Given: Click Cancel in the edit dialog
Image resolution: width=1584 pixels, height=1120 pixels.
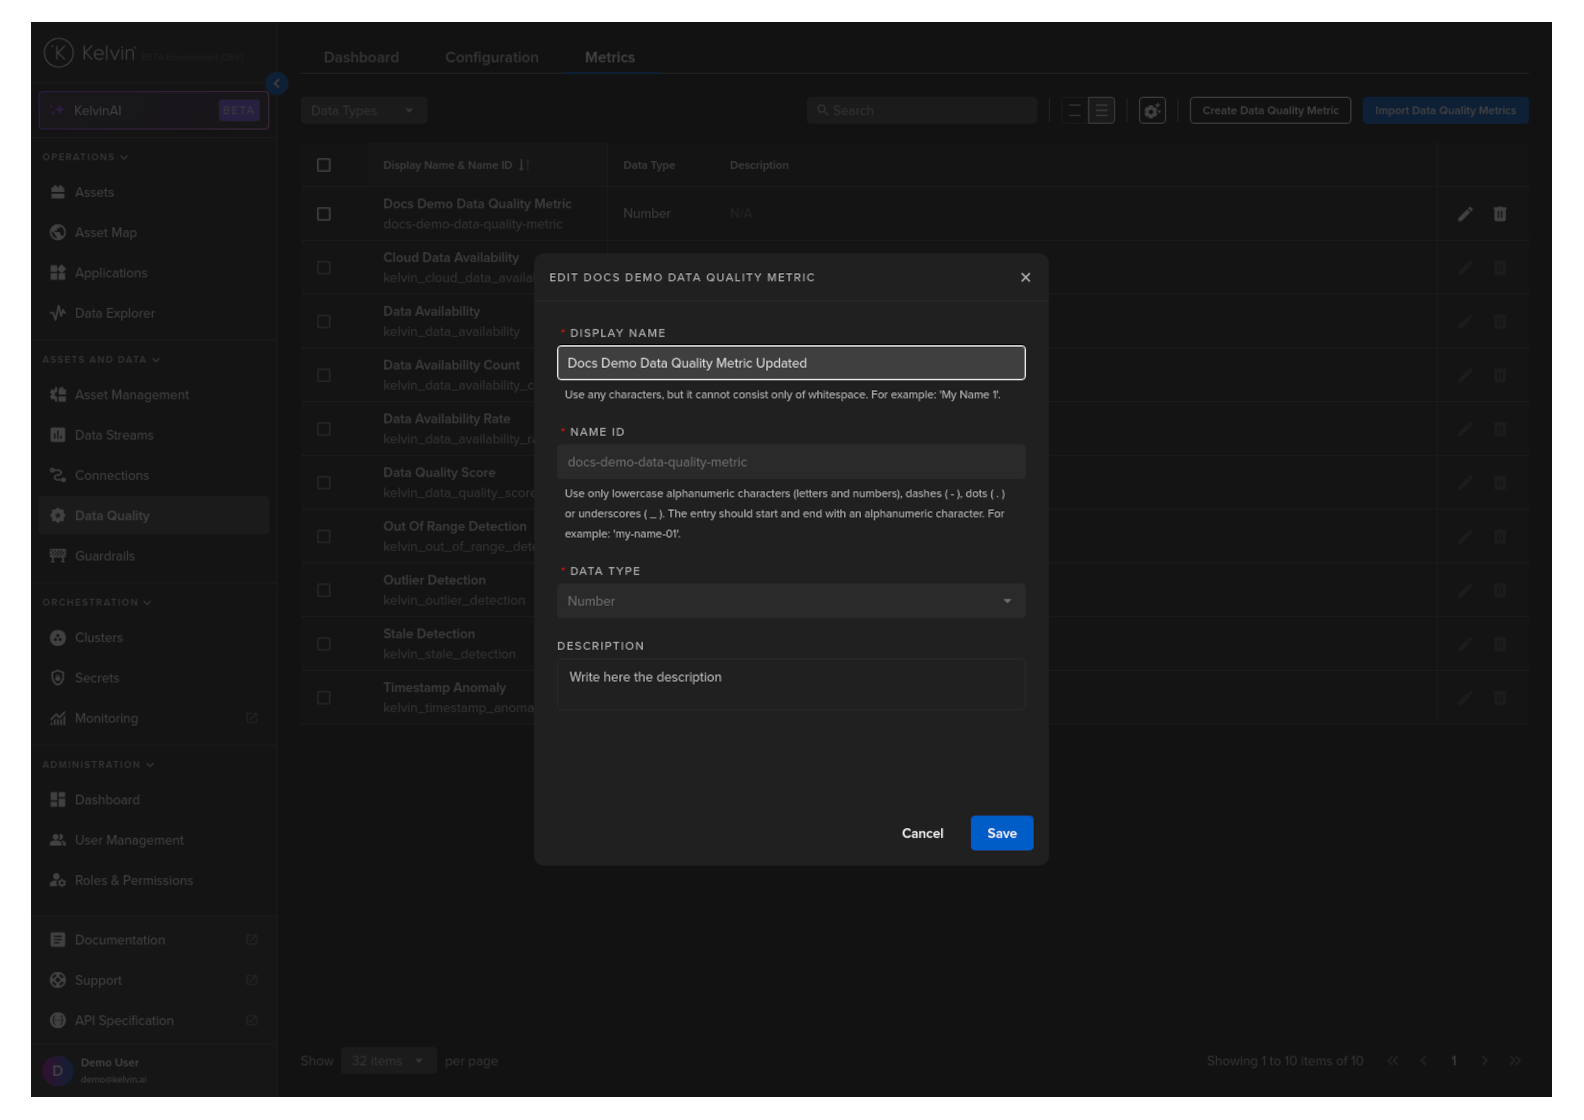Looking at the screenshot, I should tap(922, 833).
